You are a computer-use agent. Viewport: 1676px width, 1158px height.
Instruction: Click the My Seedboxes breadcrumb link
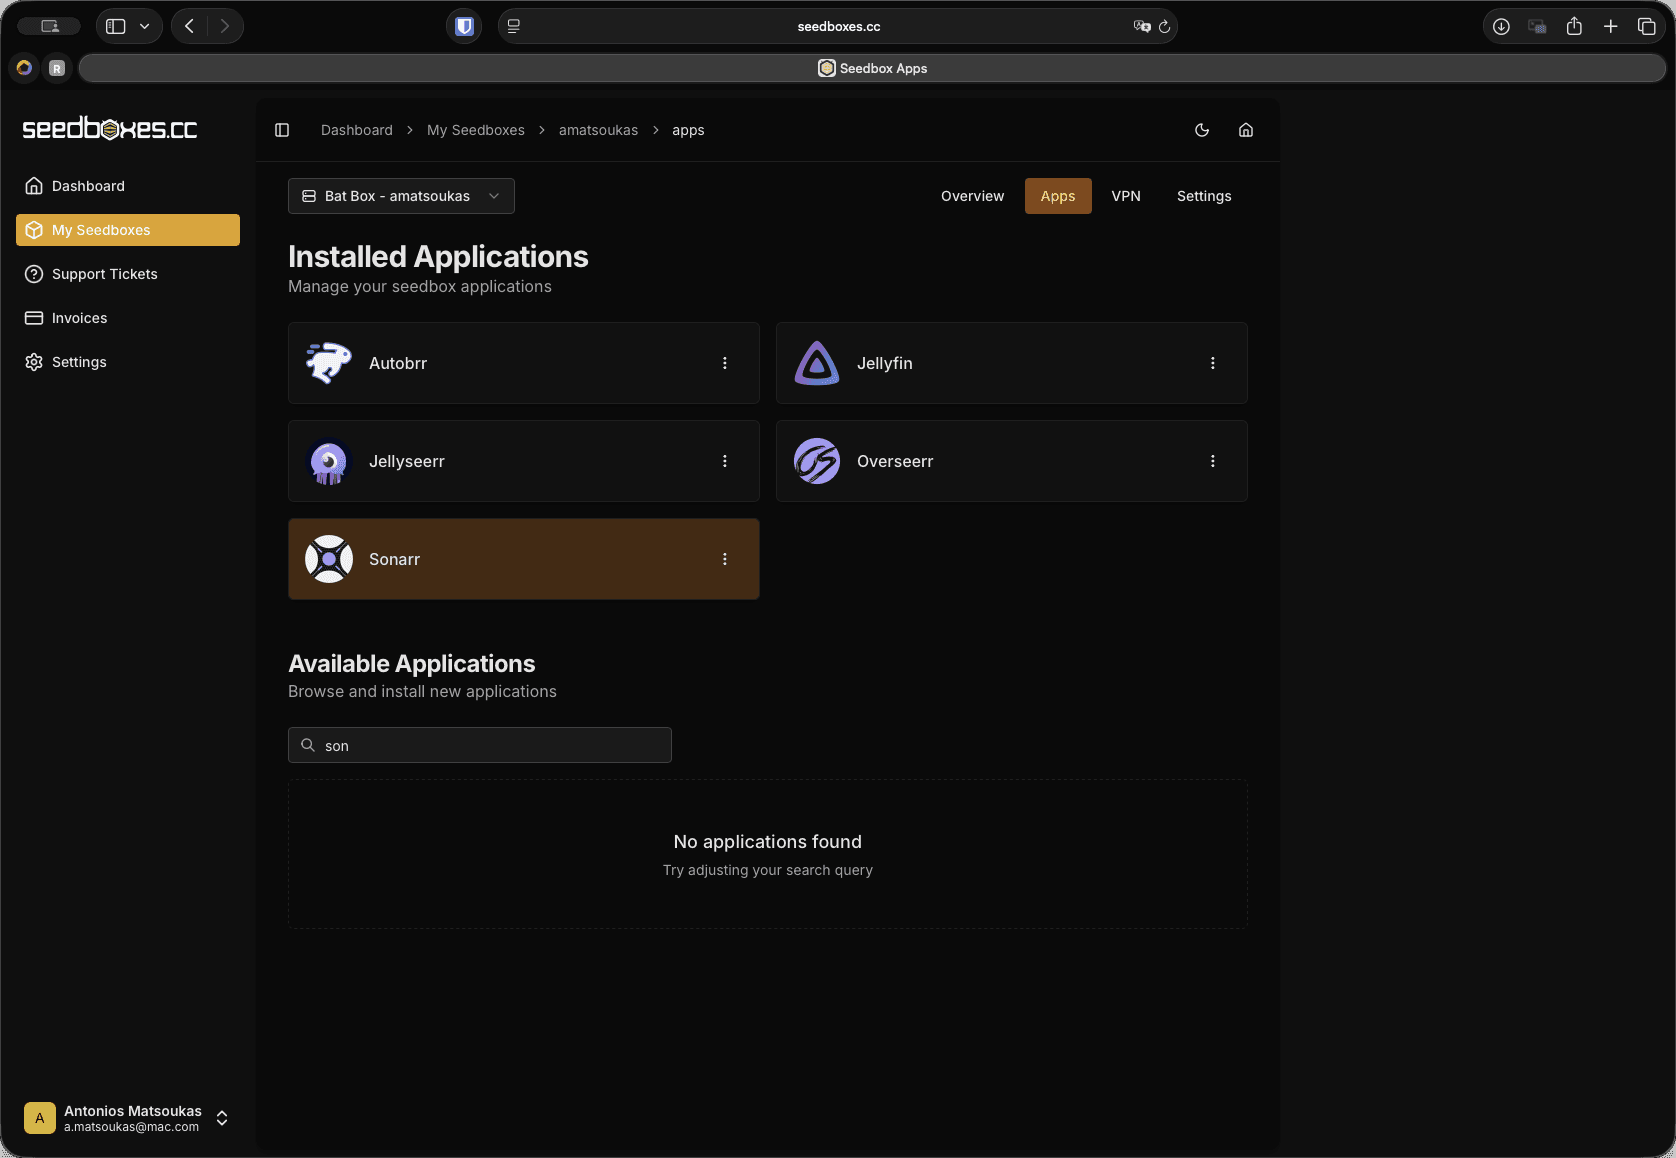(476, 130)
